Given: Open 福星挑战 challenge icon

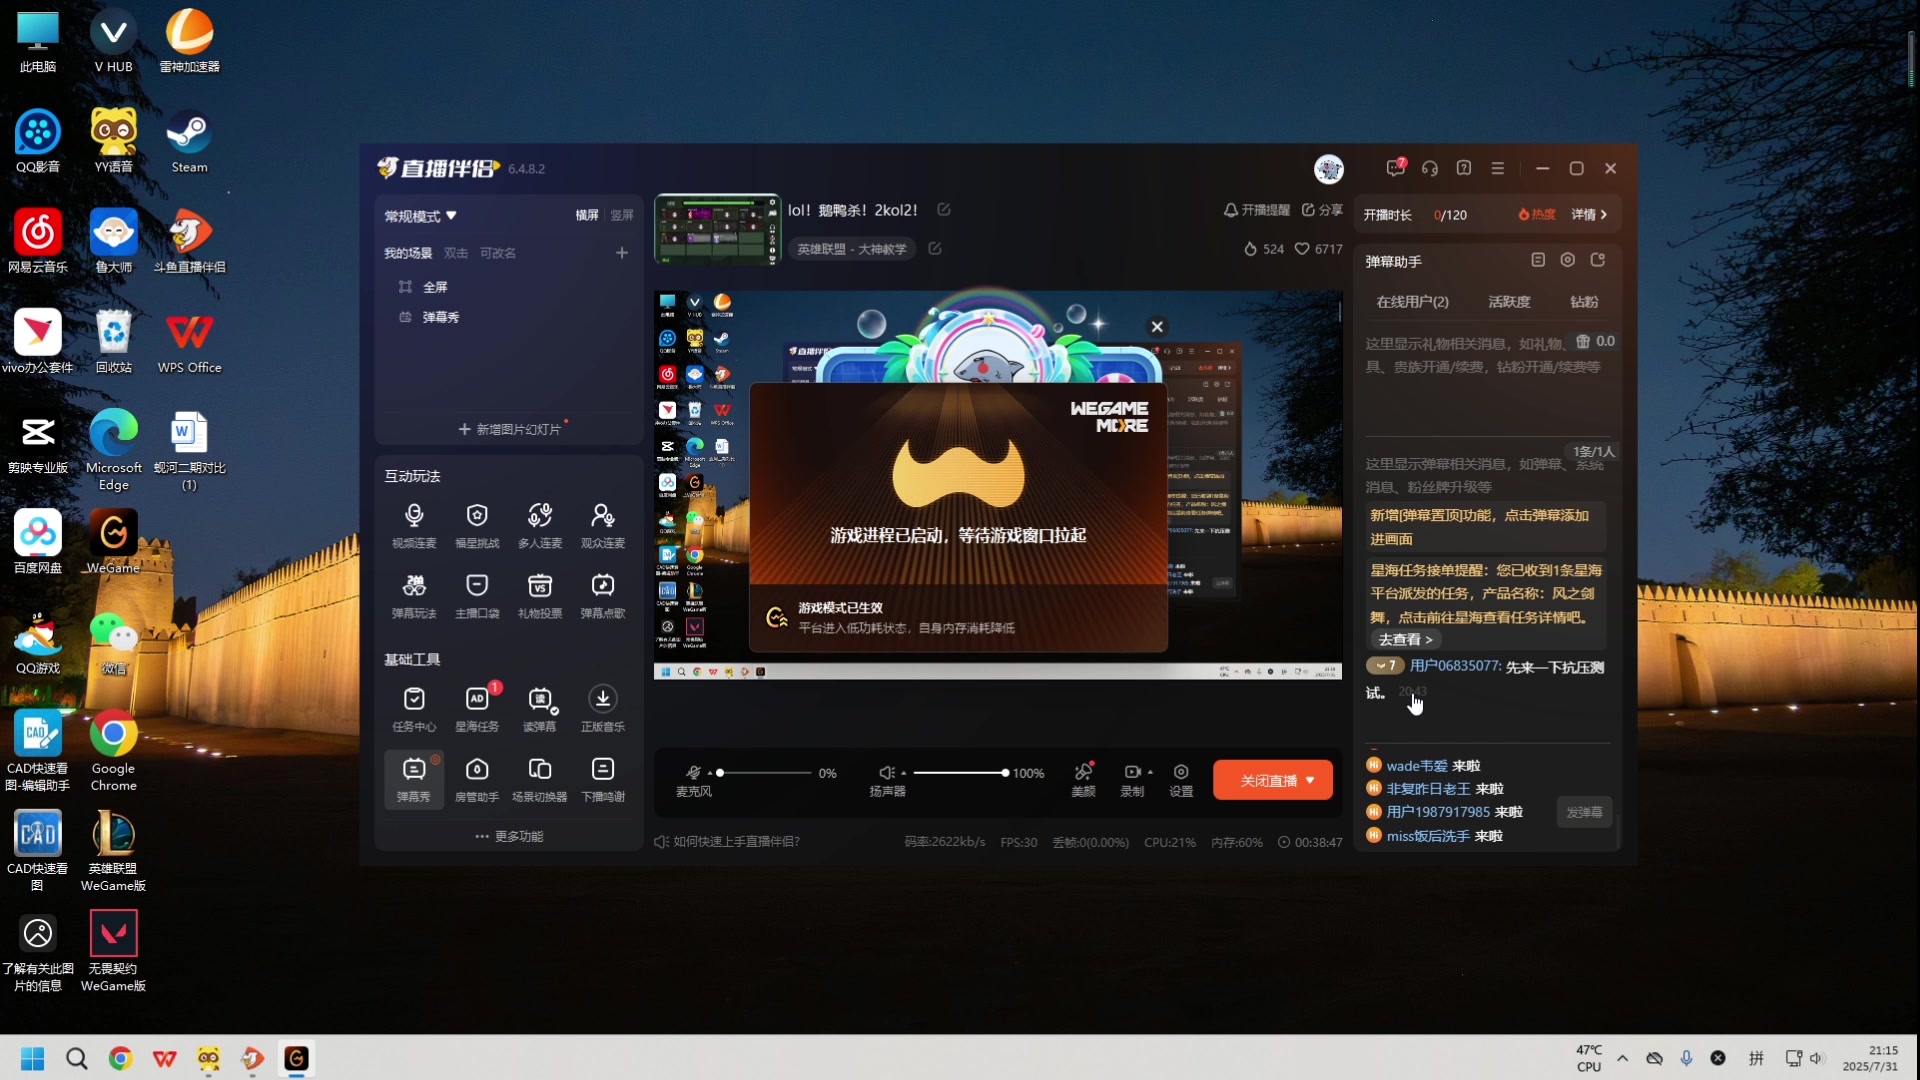Looking at the screenshot, I should click(477, 526).
